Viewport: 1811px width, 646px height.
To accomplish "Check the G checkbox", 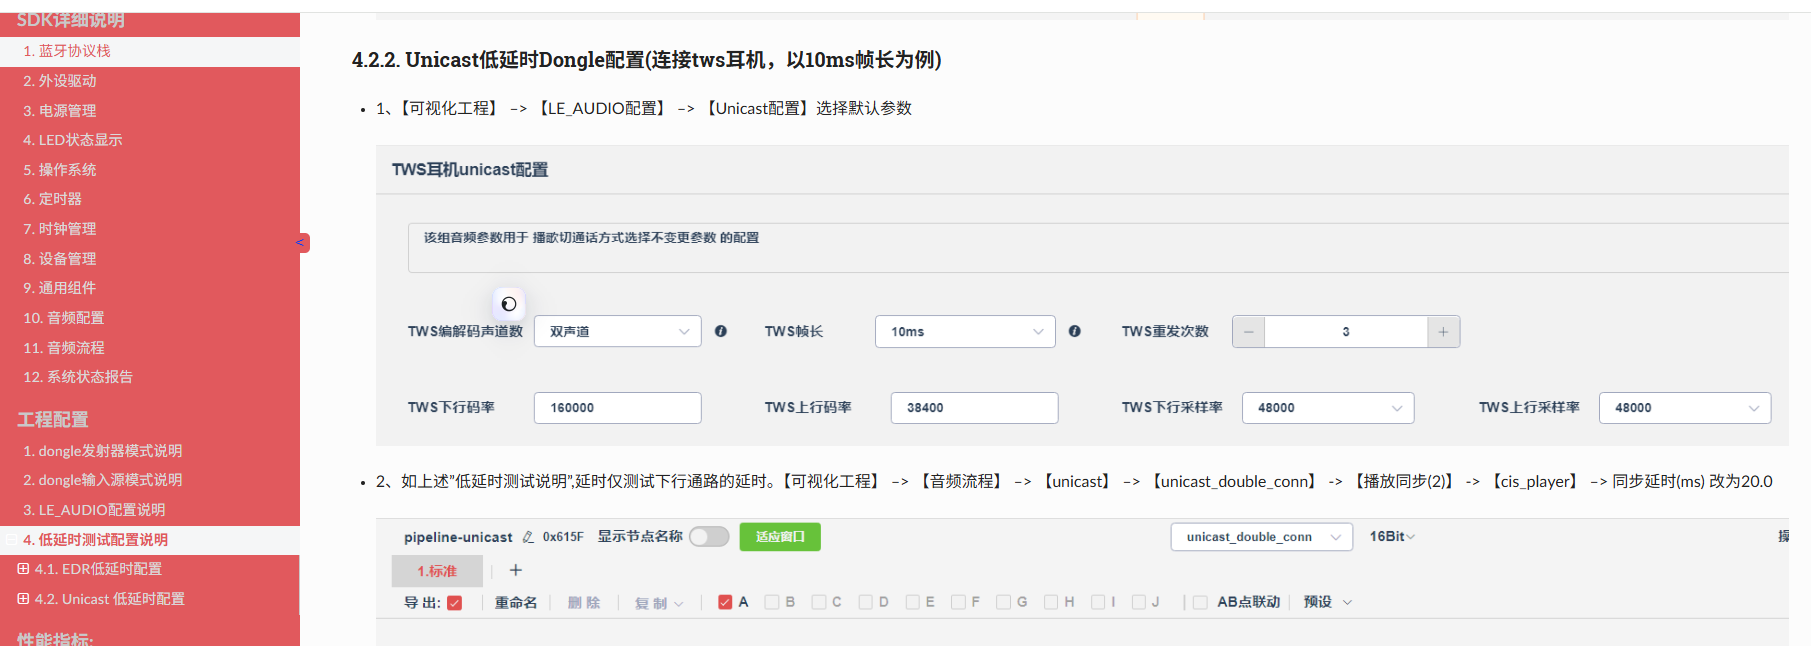I will pos(1004,602).
